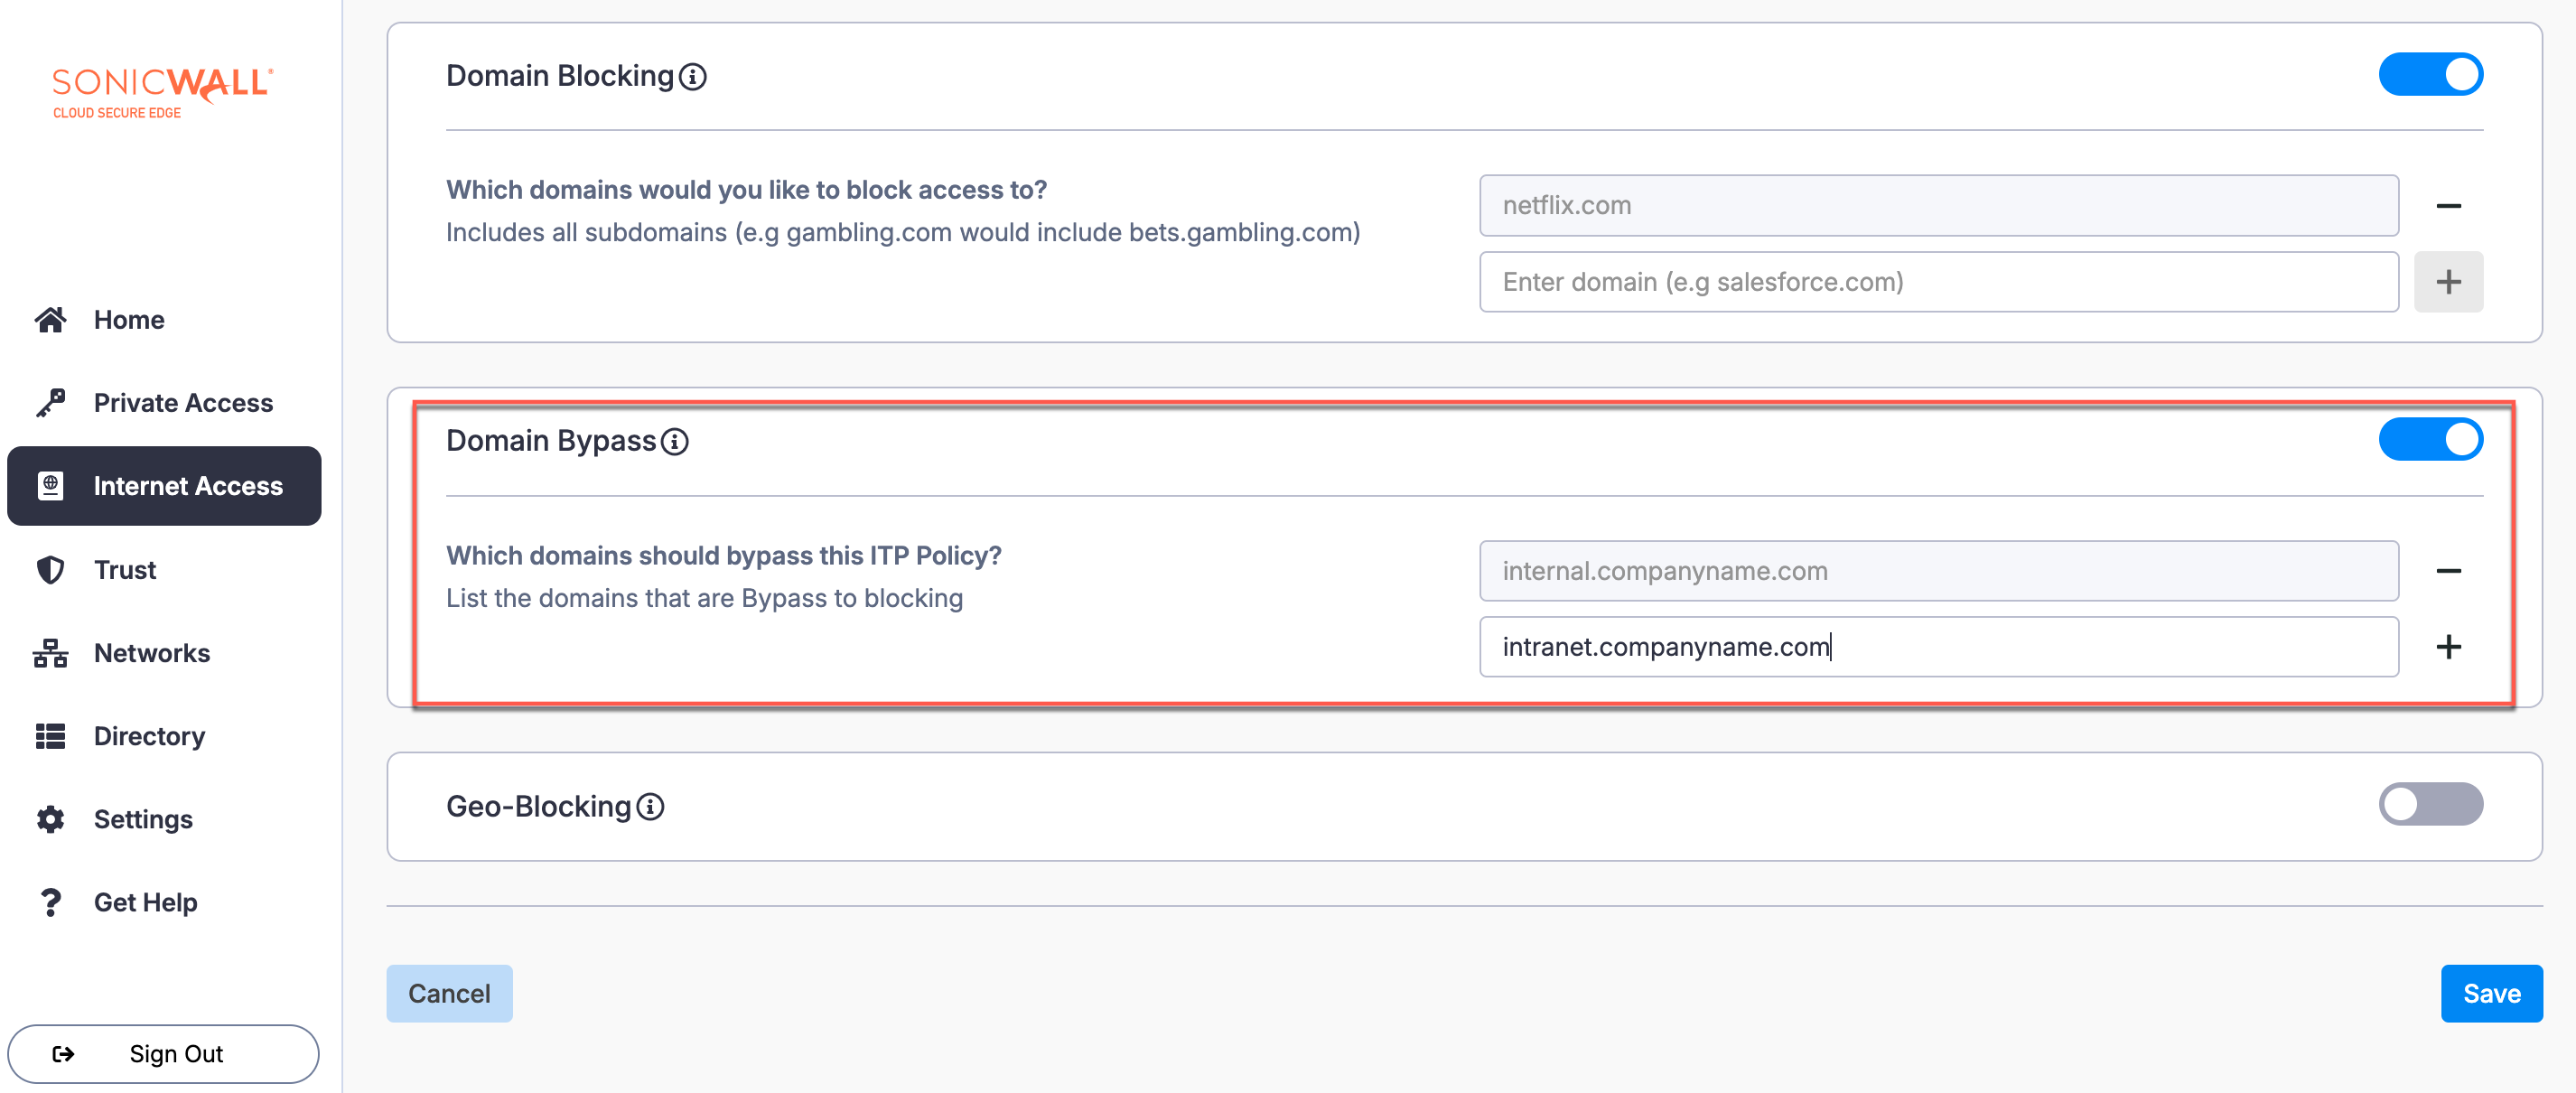Viewport: 2576px width, 1093px height.
Task: Disable the Domain Blocking toggle
Action: click(2430, 75)
